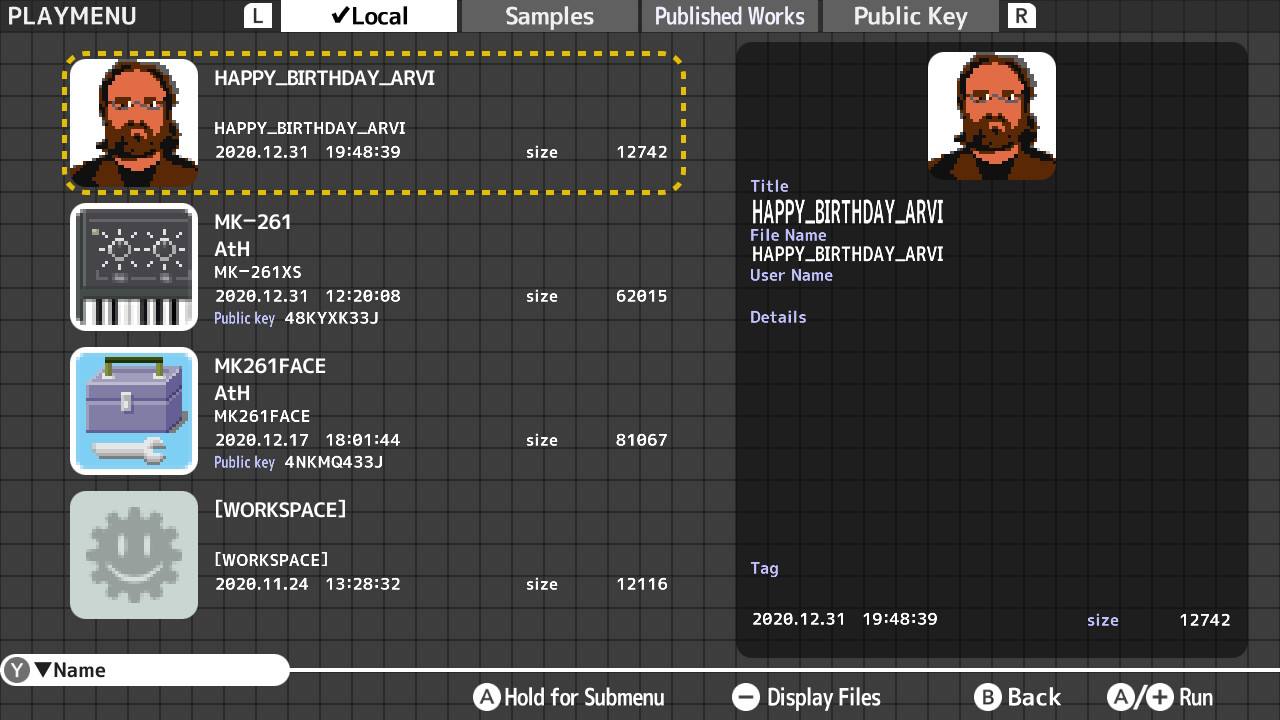Open the Name sort order dropdown
1280x720 pixels.
click(145, 670)
